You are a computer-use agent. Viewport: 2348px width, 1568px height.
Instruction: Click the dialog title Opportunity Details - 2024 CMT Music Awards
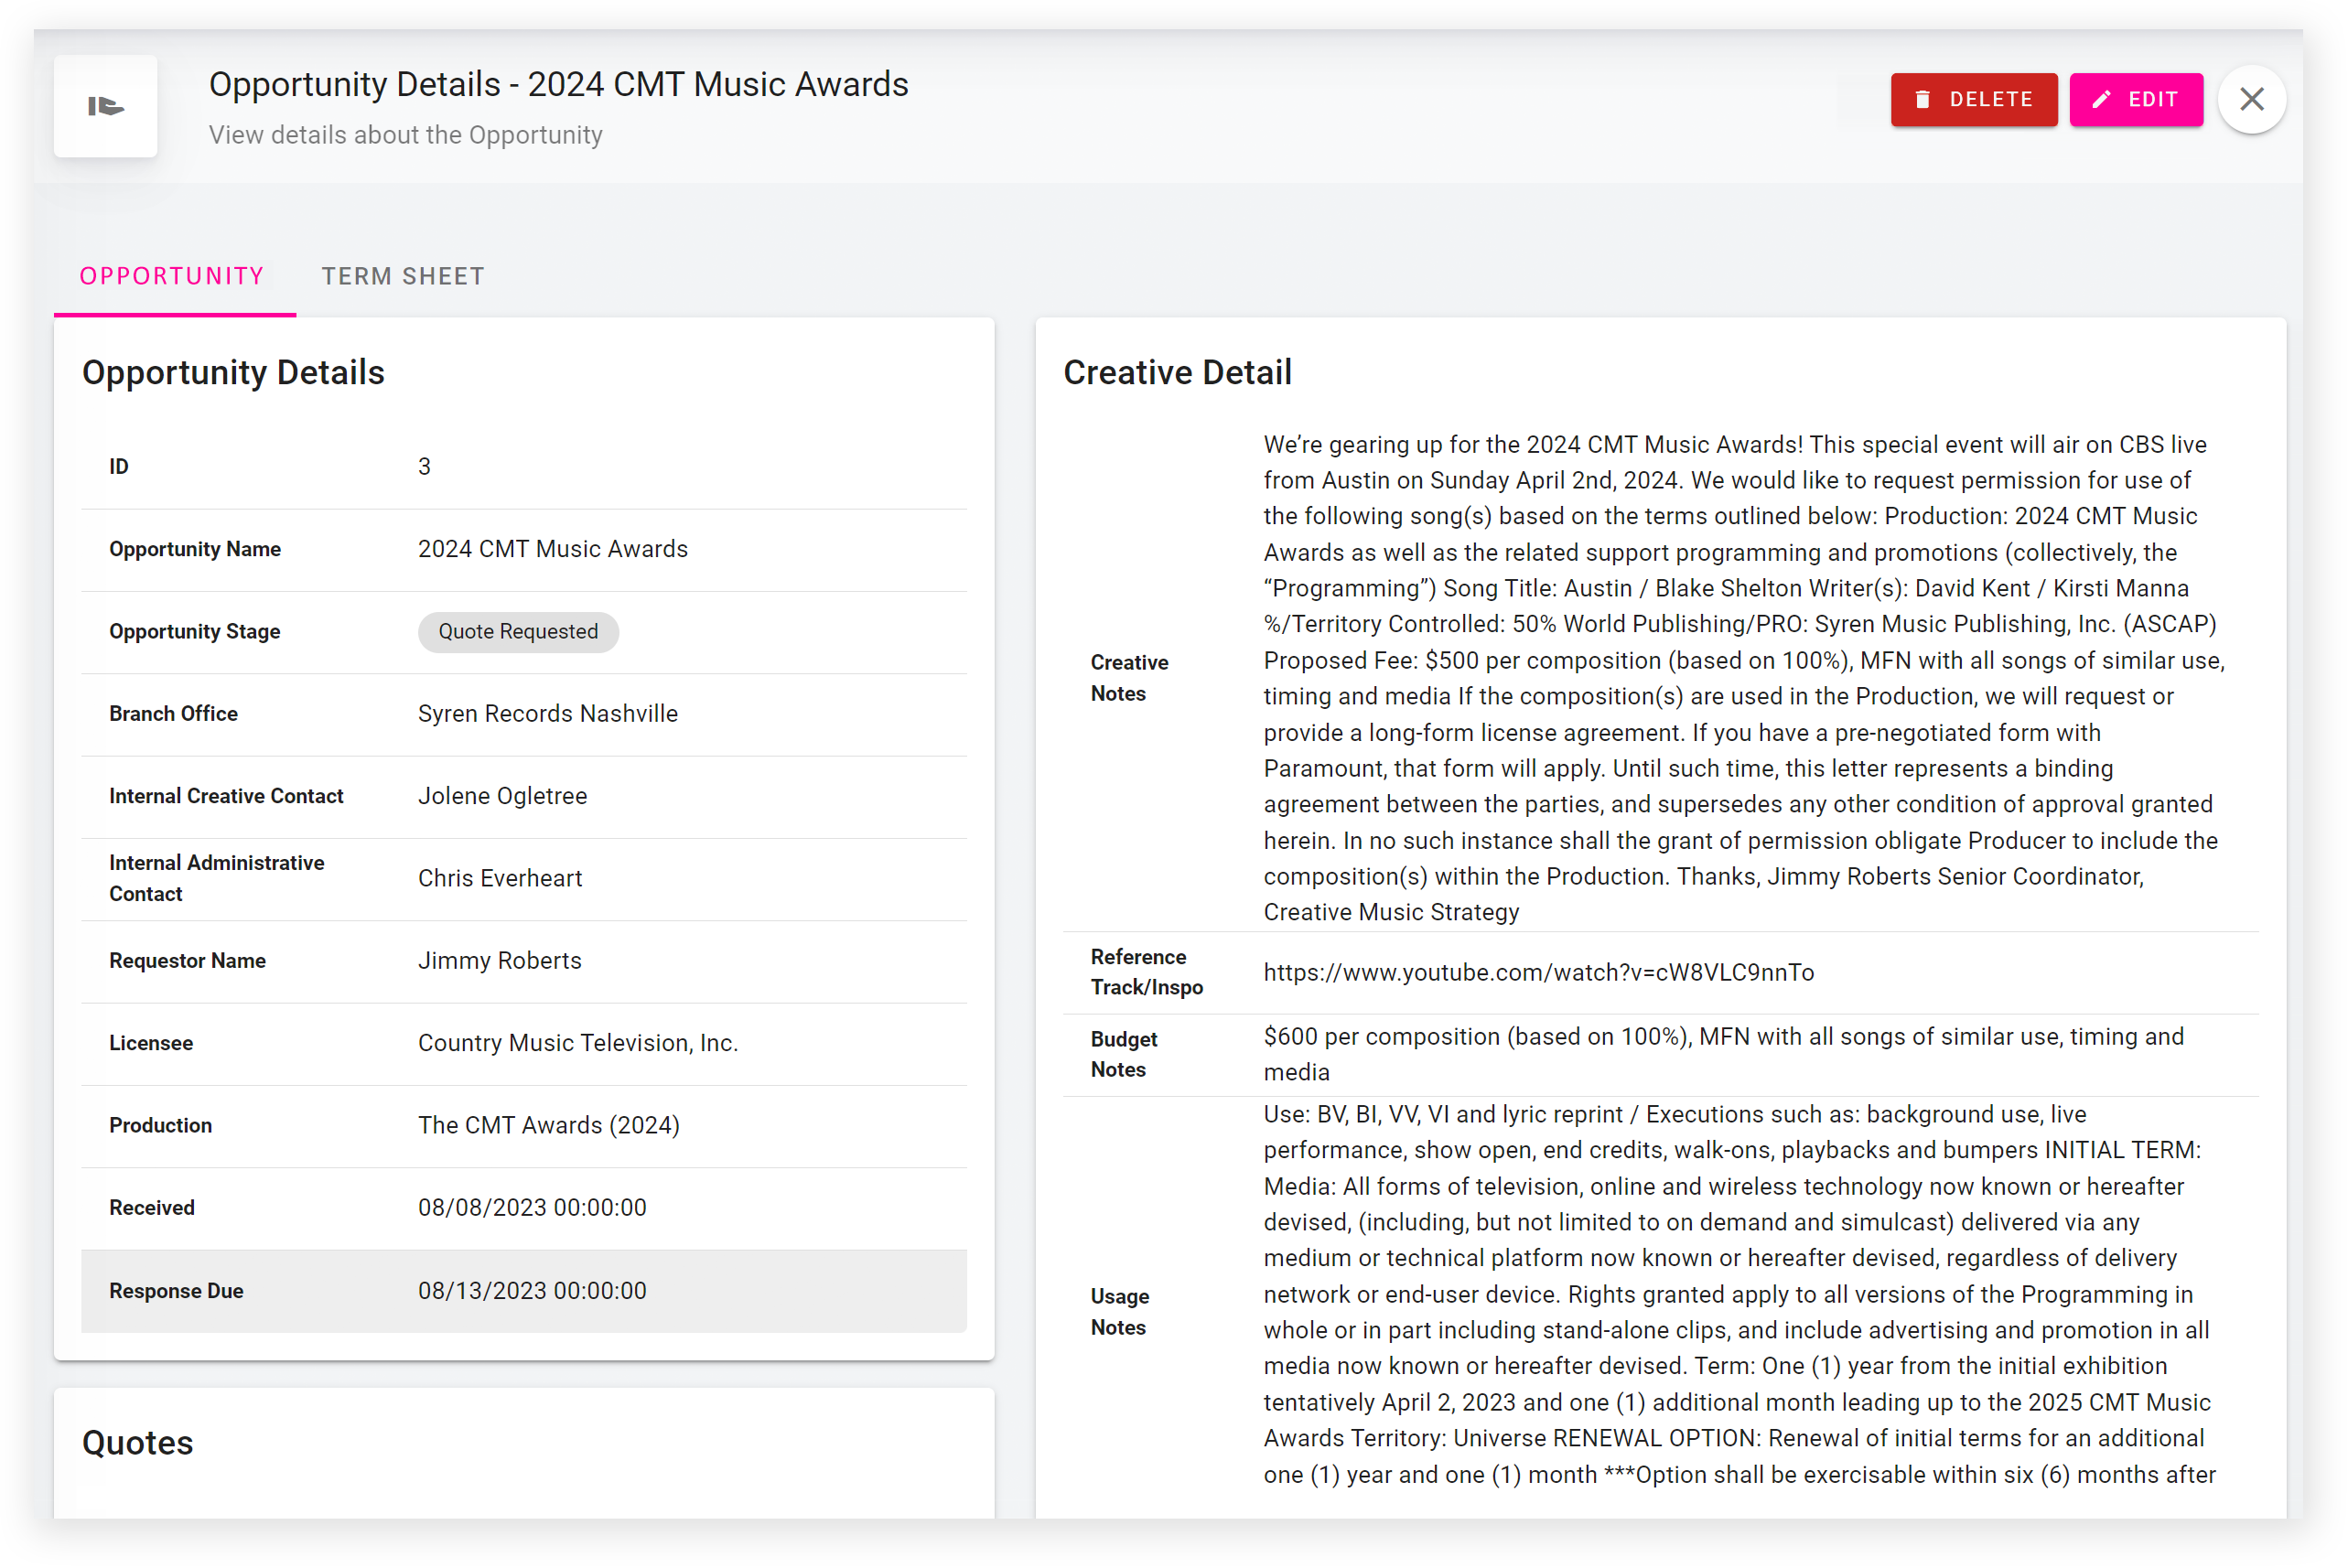pyautogui.click(x=558, y=84)
